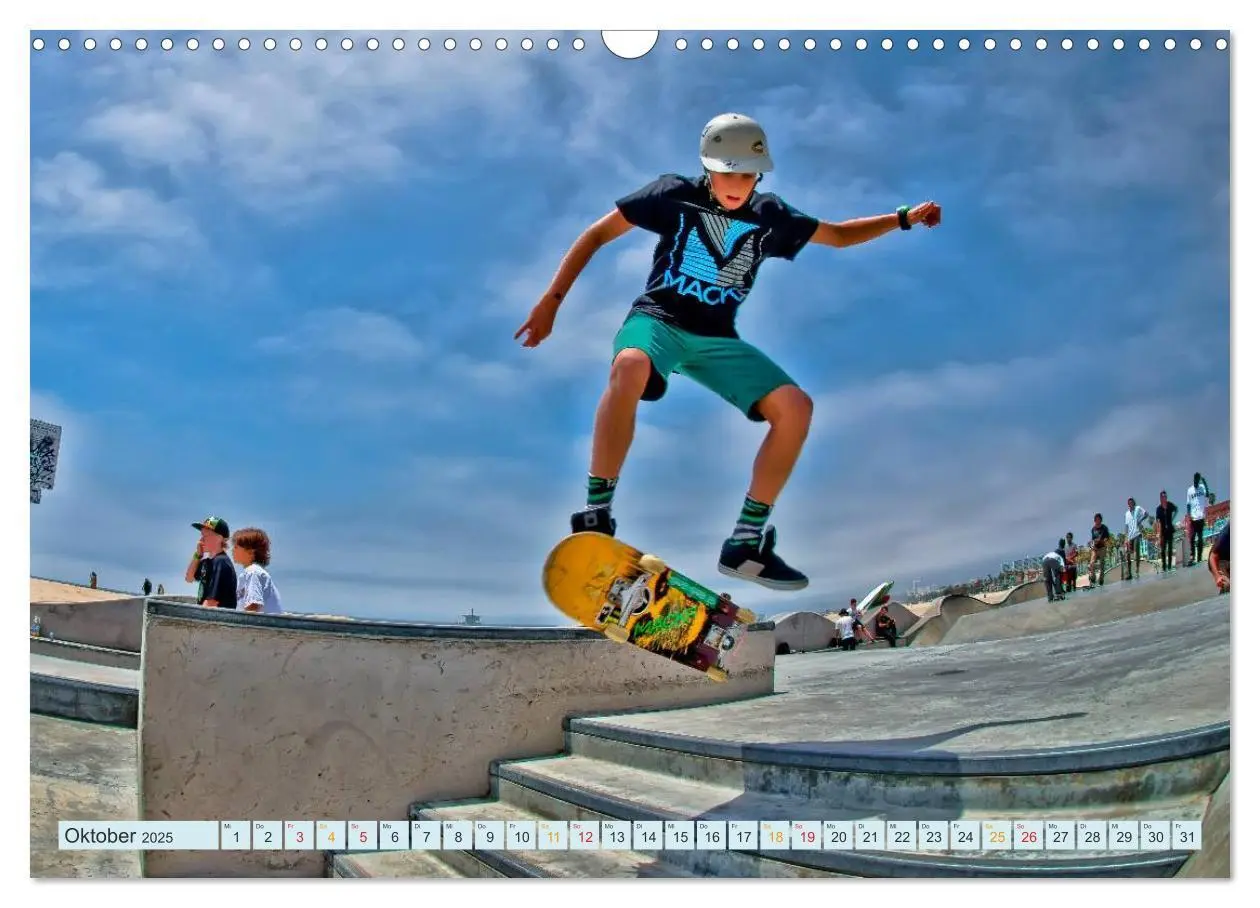Choose date cell 29

1124,836
